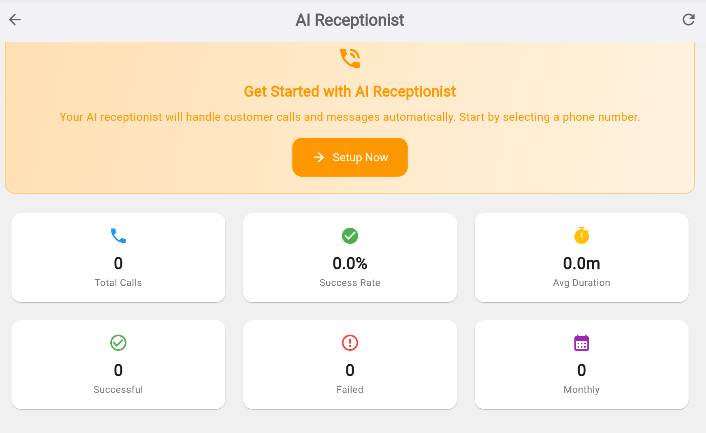Click the purple Monthly calendar icon

[582, 343]
